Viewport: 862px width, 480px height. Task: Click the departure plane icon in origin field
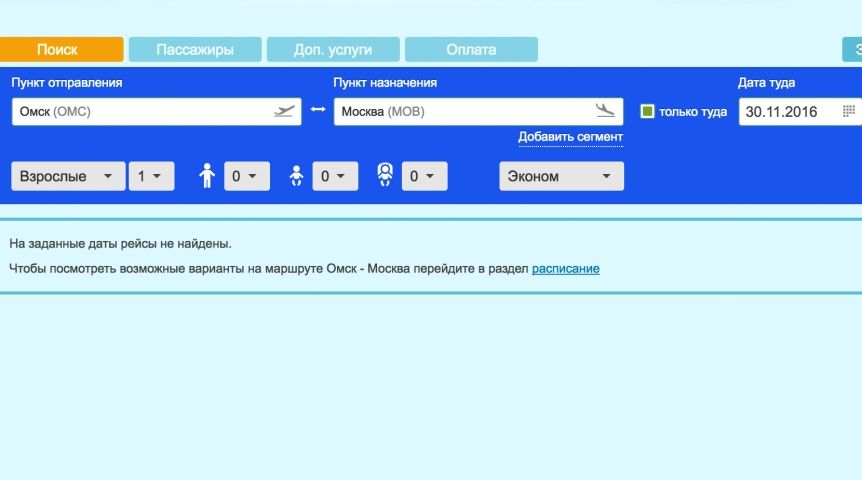click(x=285, y=111)
